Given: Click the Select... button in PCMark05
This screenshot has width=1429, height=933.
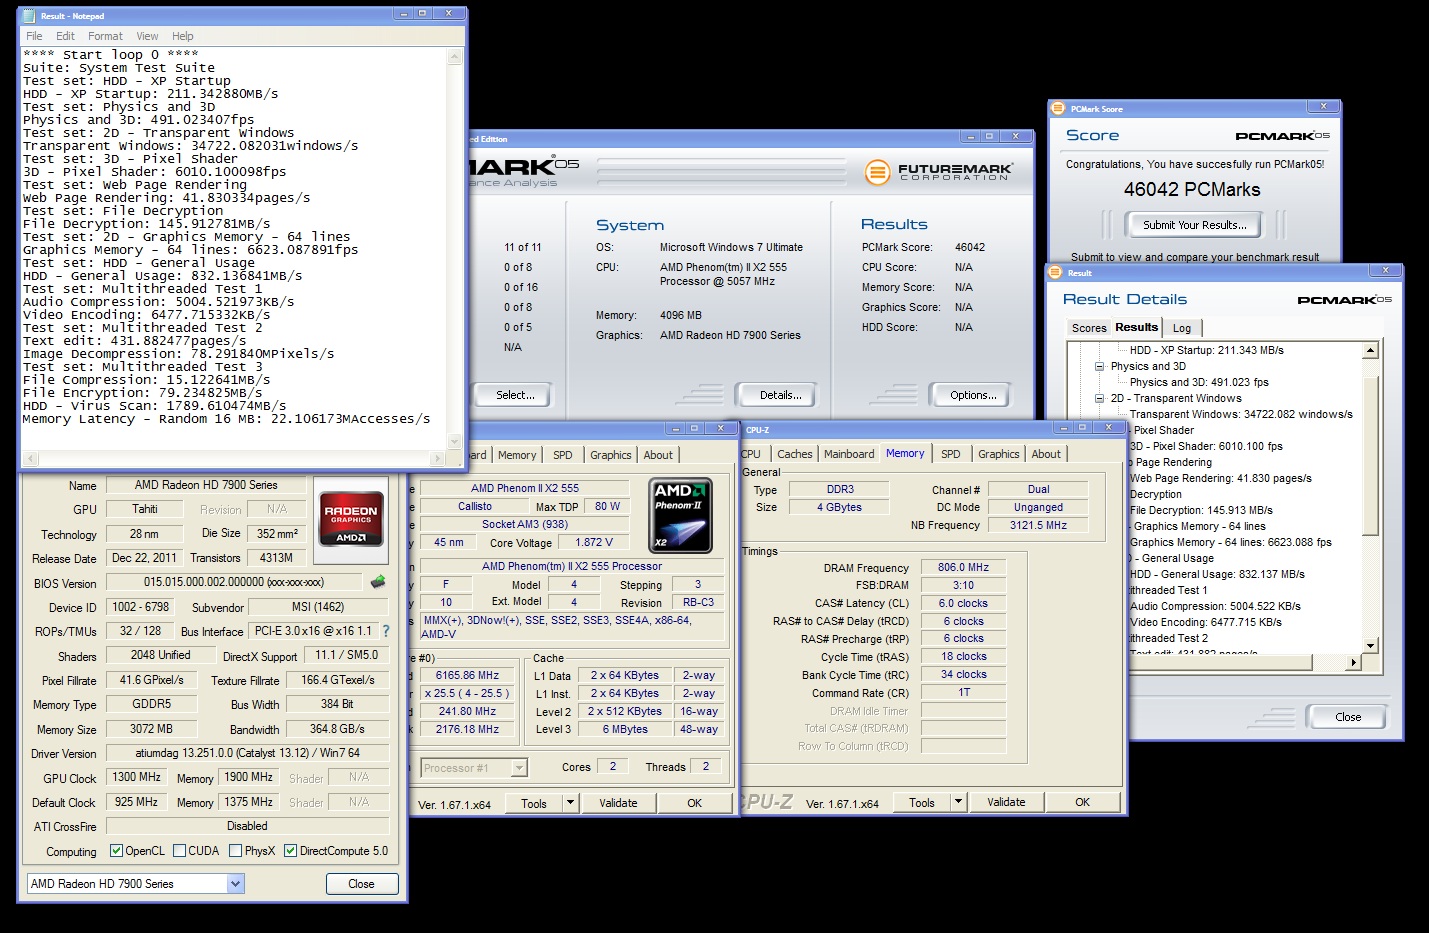Looking at the screenshot, I should [x=515, y=395].
